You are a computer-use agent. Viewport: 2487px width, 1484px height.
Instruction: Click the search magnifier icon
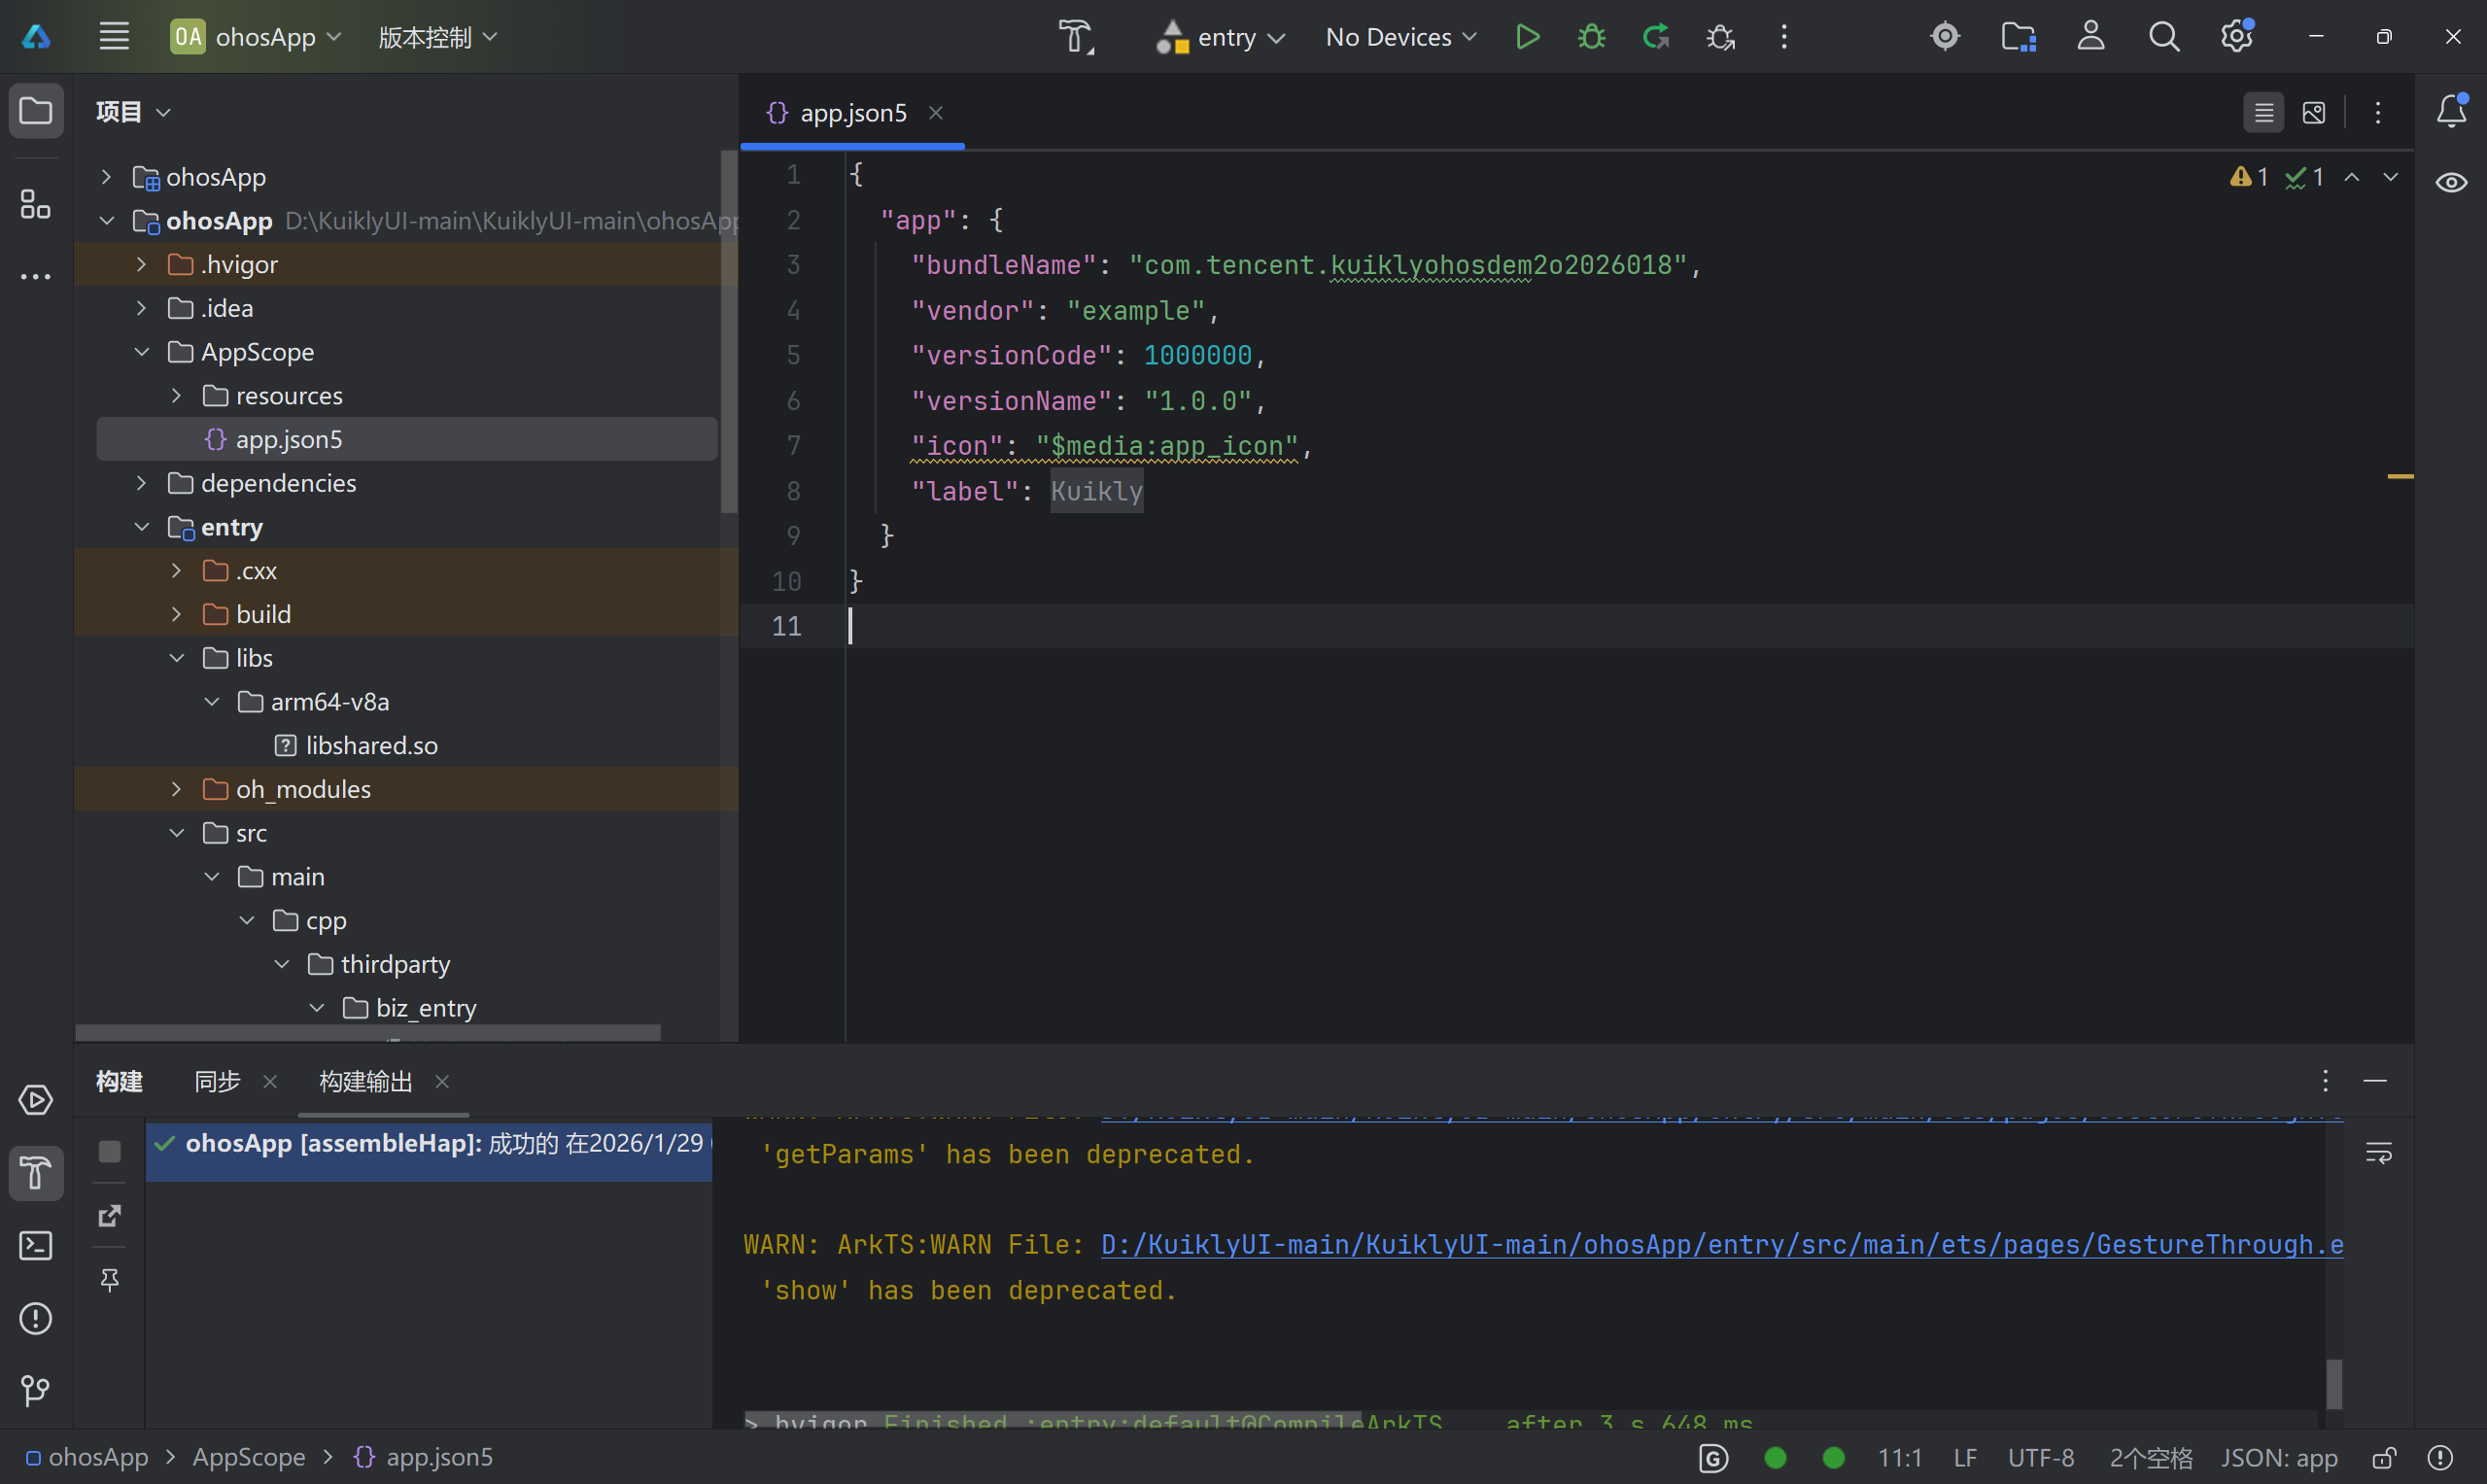2164,37
